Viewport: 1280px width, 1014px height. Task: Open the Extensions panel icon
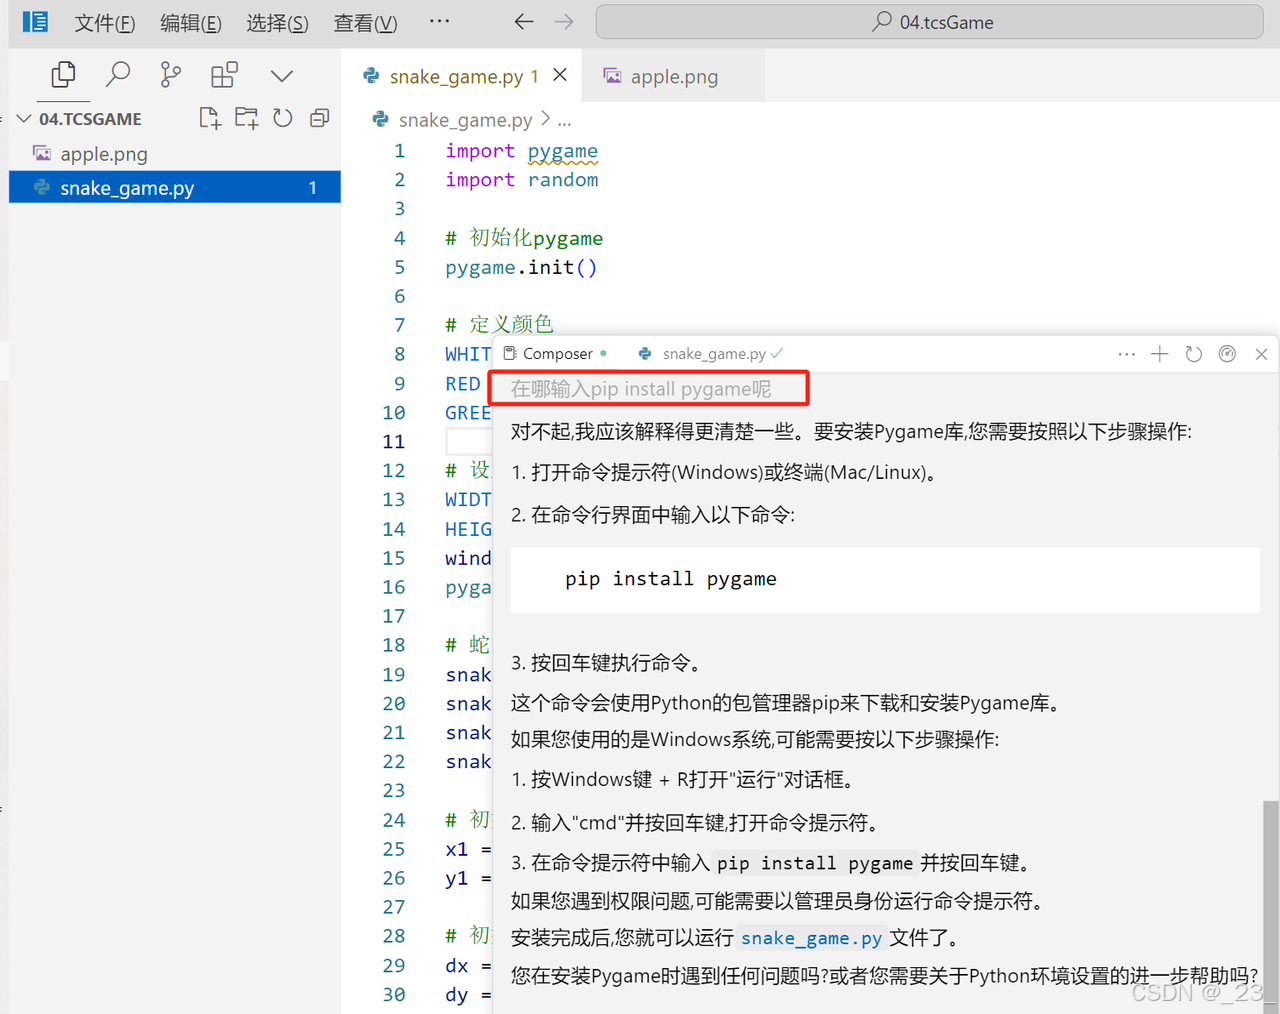point(224,75)
